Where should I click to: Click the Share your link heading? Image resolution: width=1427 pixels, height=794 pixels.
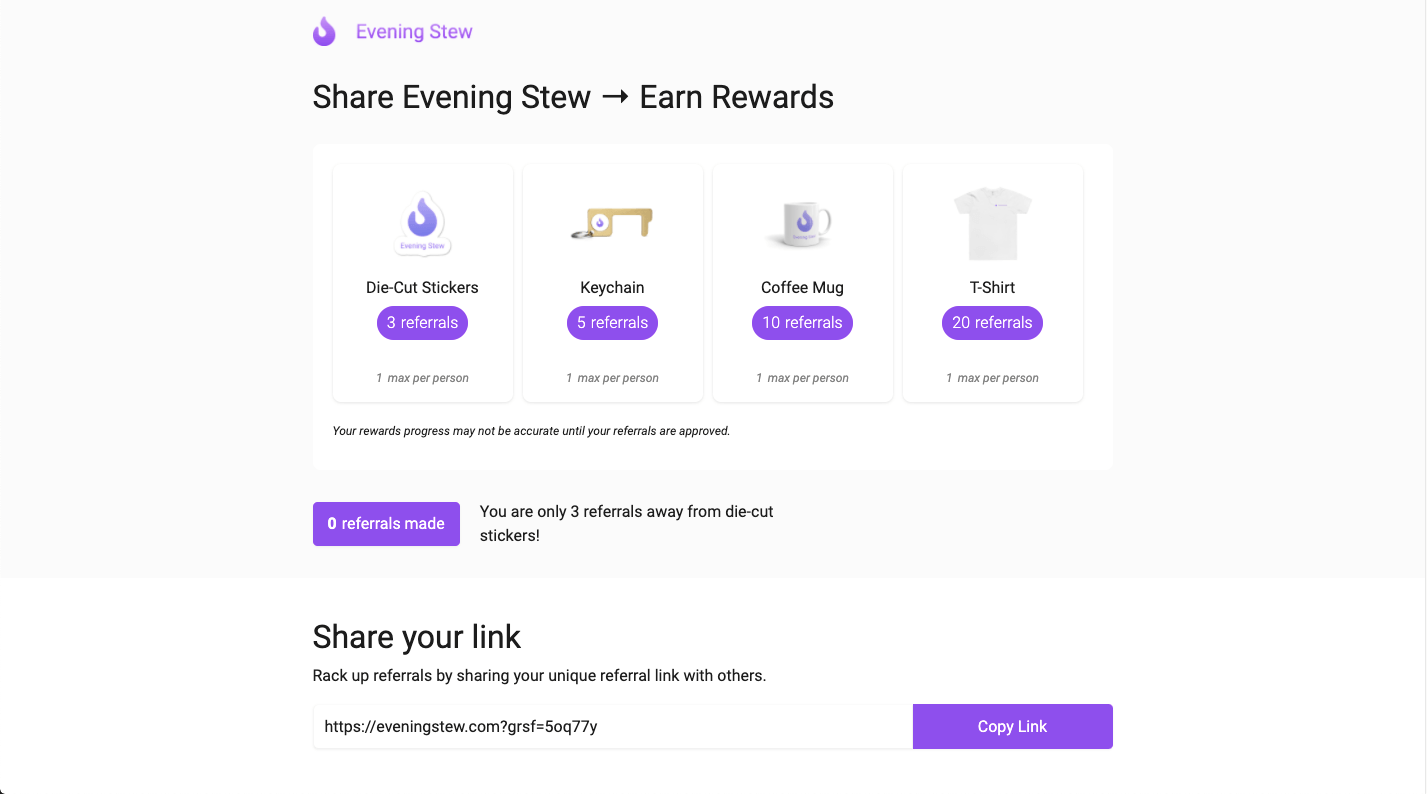417,637
